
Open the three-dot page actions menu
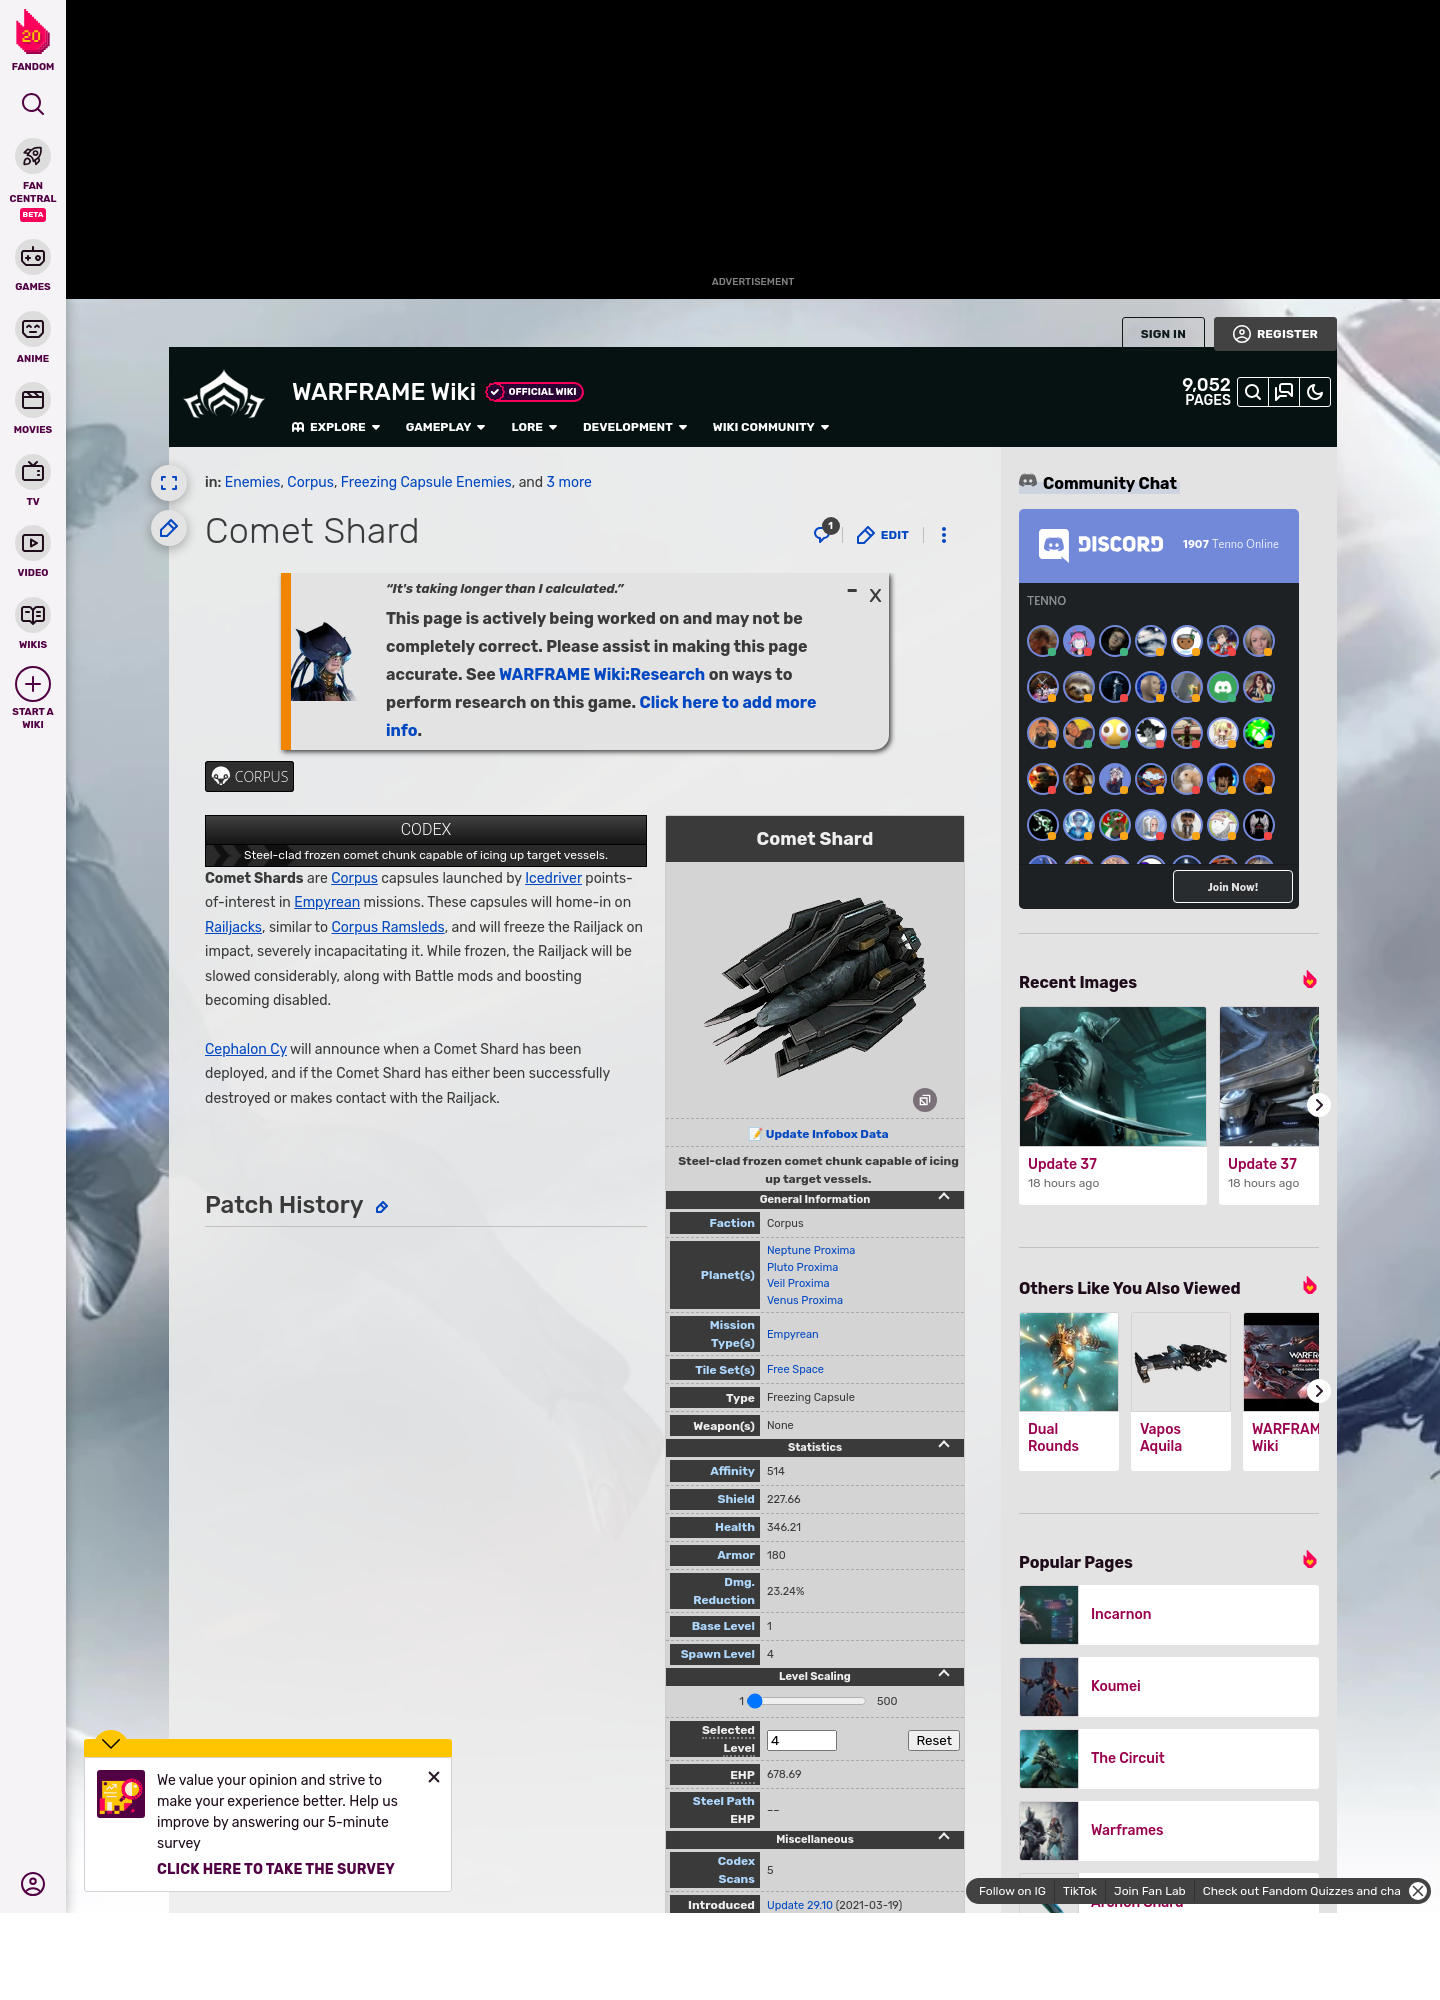(944, 535)
